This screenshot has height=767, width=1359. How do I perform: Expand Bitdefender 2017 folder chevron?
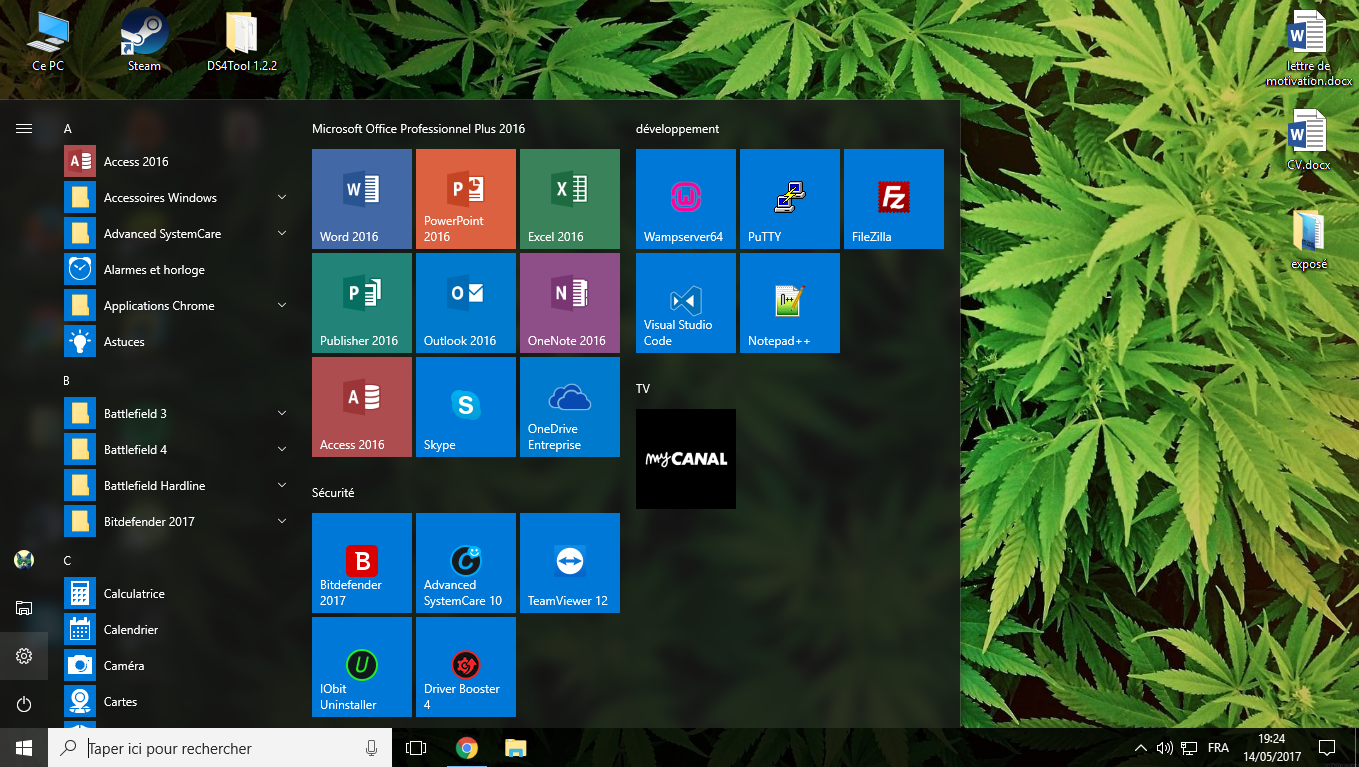click(282, 521)
